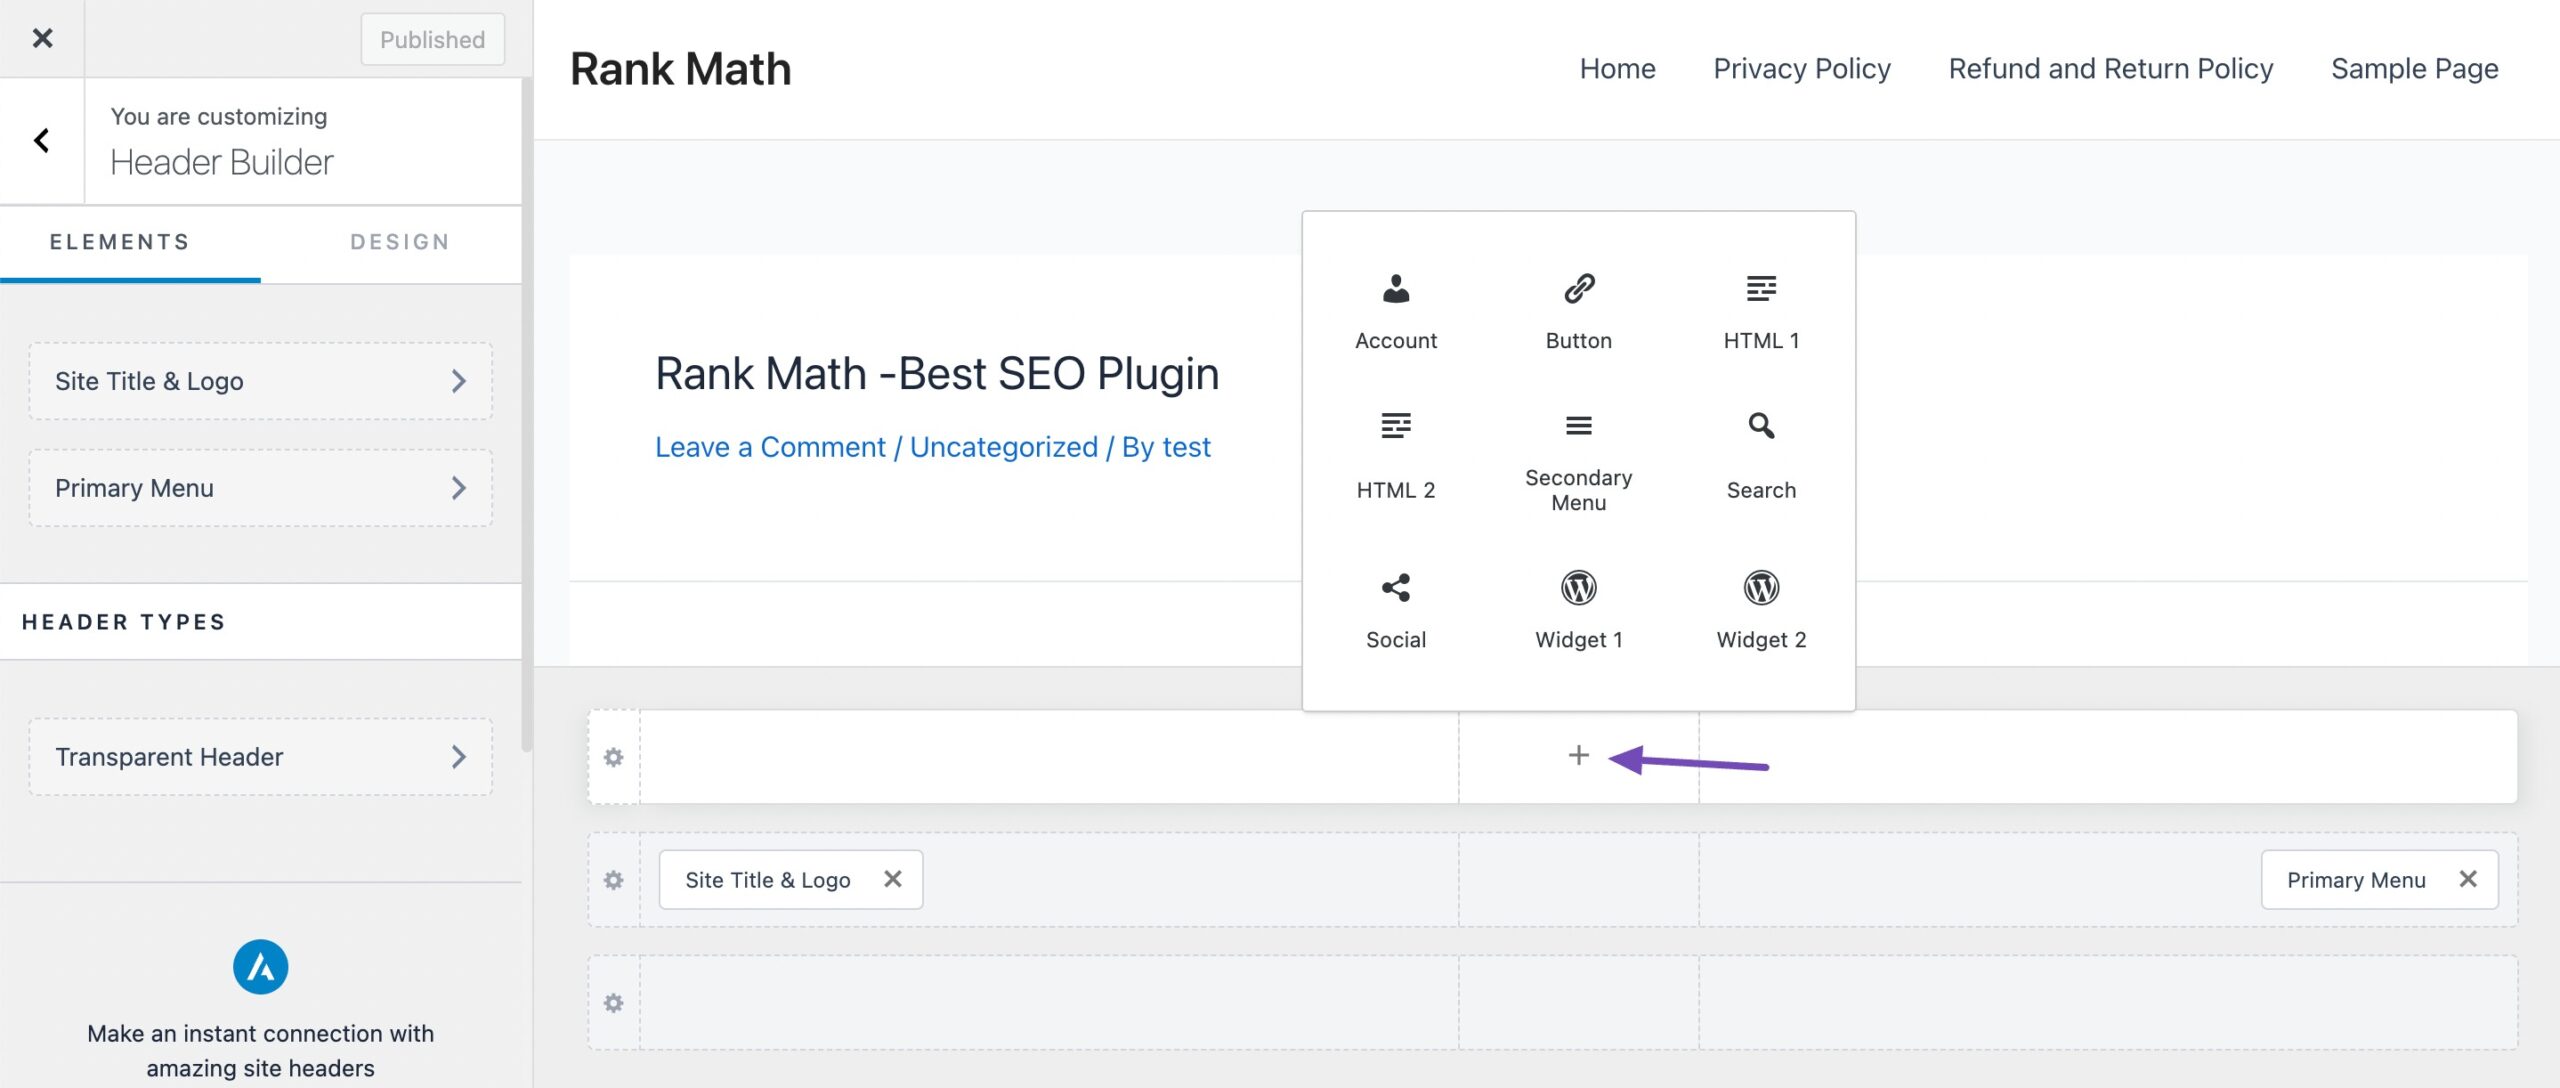This screenshot has width=2560, height=1088.
Task: Click the 'Make an instant connection' promo text
Action: tap(260, 1051)
